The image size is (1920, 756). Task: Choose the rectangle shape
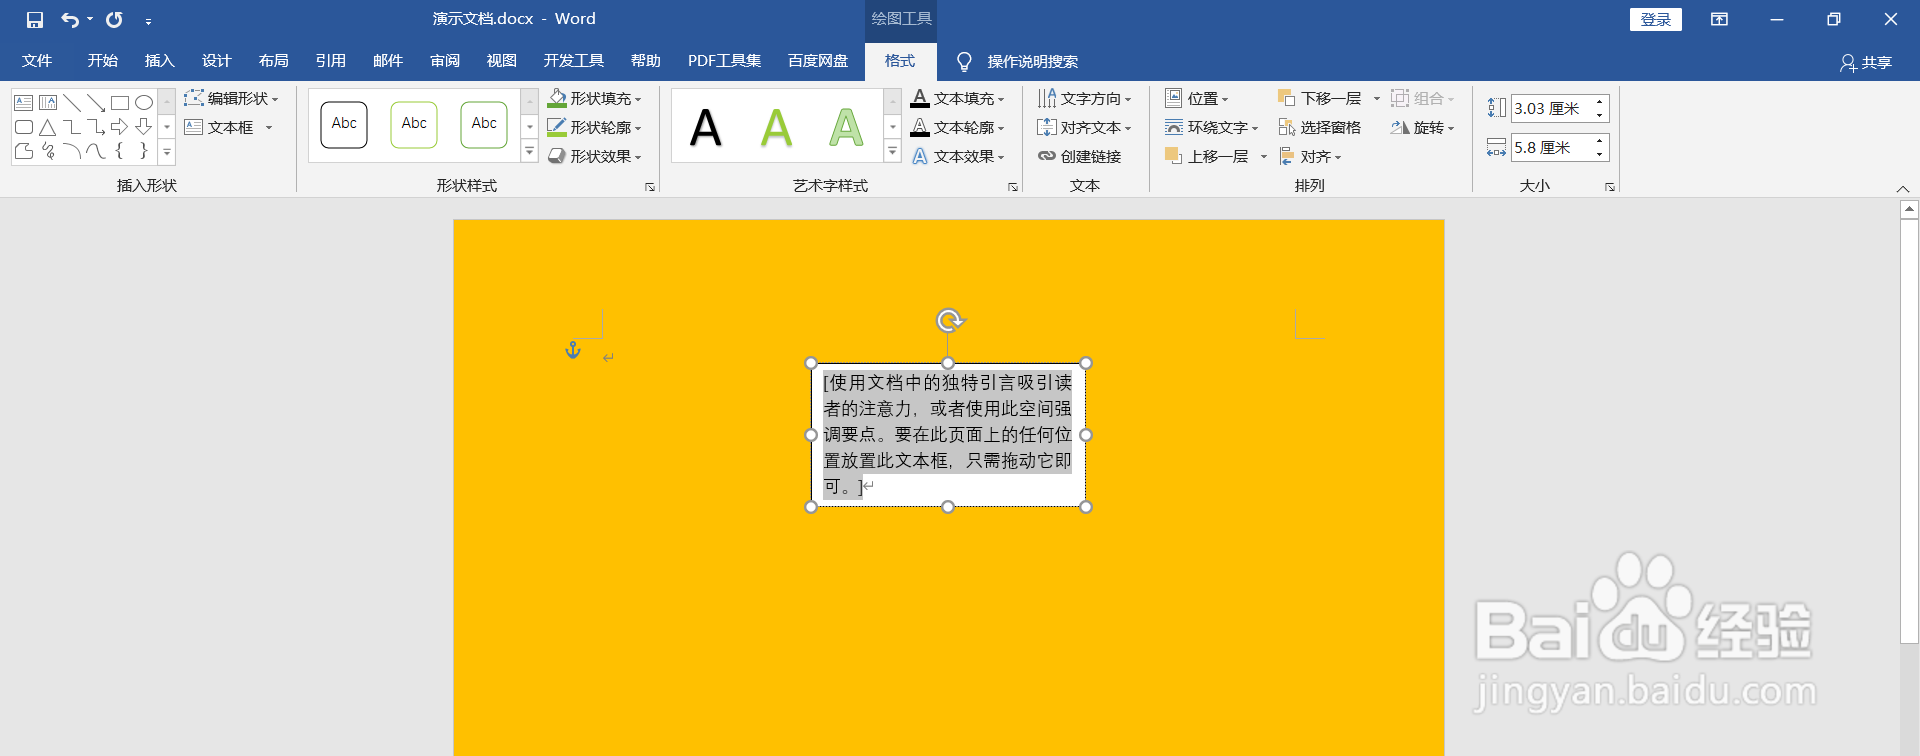point(120,102)
